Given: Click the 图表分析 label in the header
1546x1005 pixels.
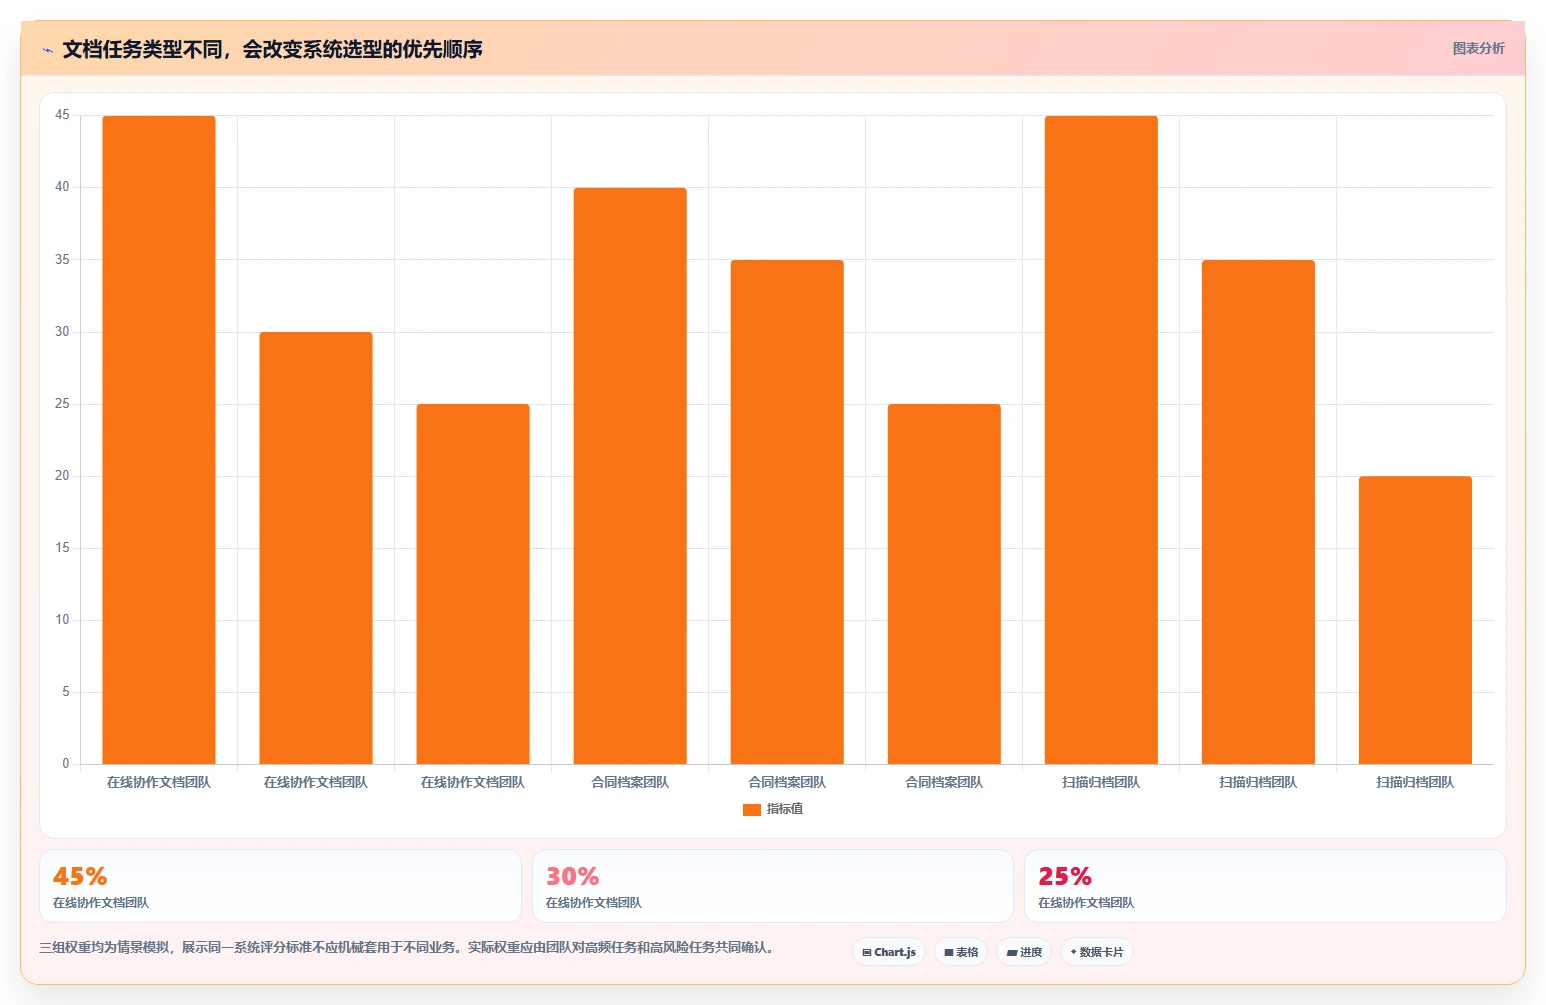Looking at the screenshot, I should [x=1478, y=48].
